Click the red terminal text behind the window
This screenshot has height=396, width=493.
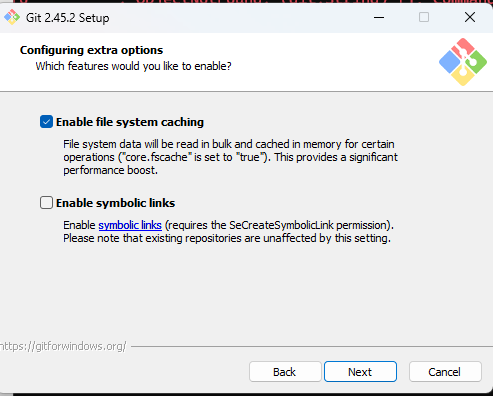tap(247, 1)
